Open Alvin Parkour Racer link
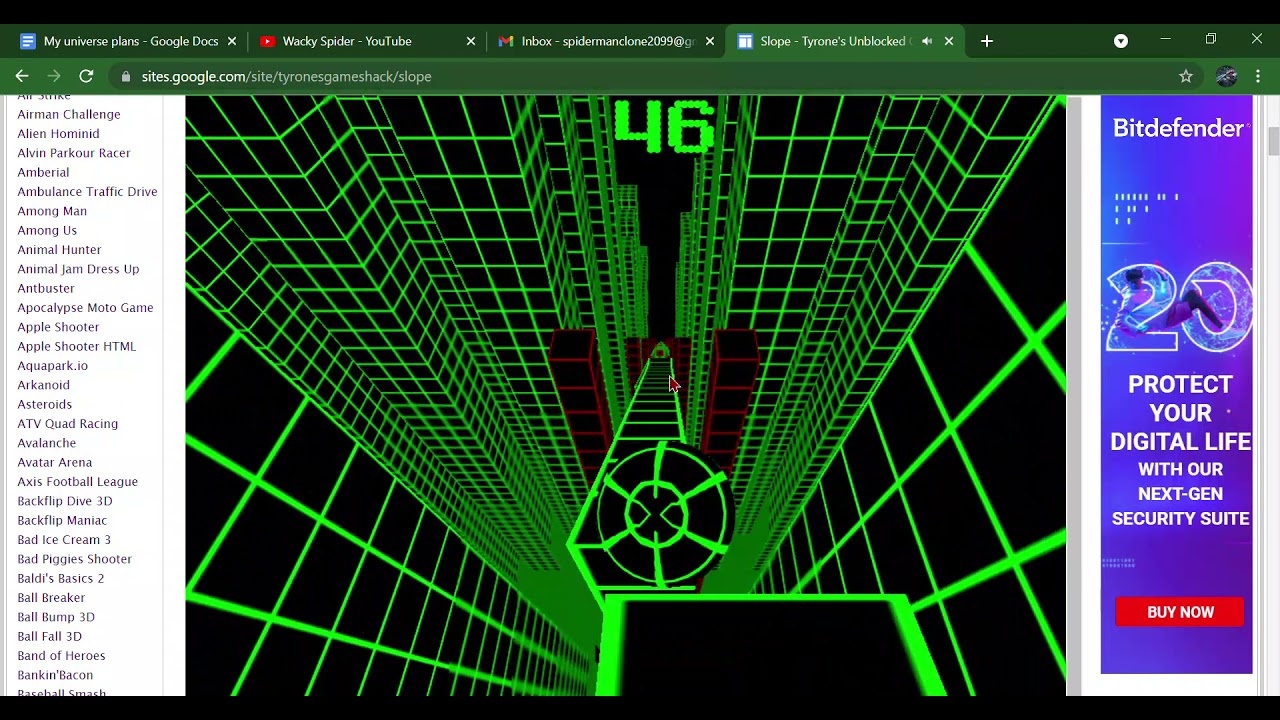 [74, 153]
